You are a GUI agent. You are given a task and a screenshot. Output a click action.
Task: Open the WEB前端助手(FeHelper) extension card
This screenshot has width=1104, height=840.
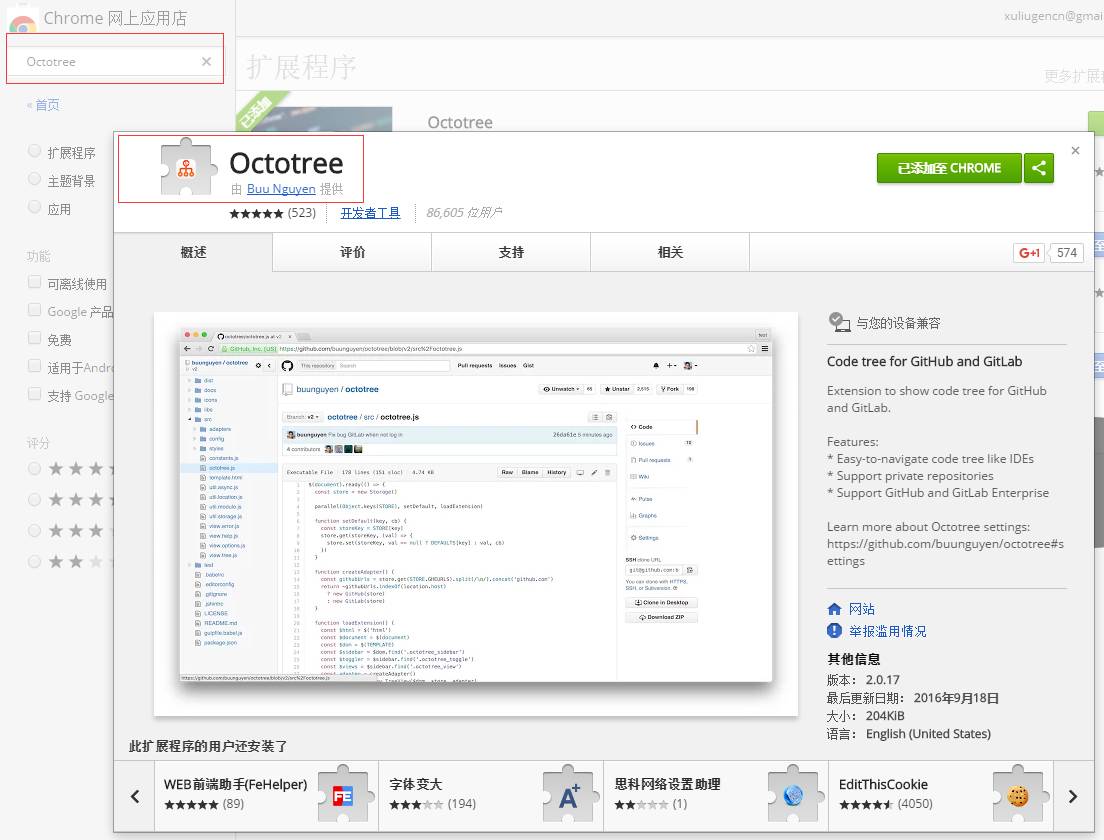click(266, 796)
